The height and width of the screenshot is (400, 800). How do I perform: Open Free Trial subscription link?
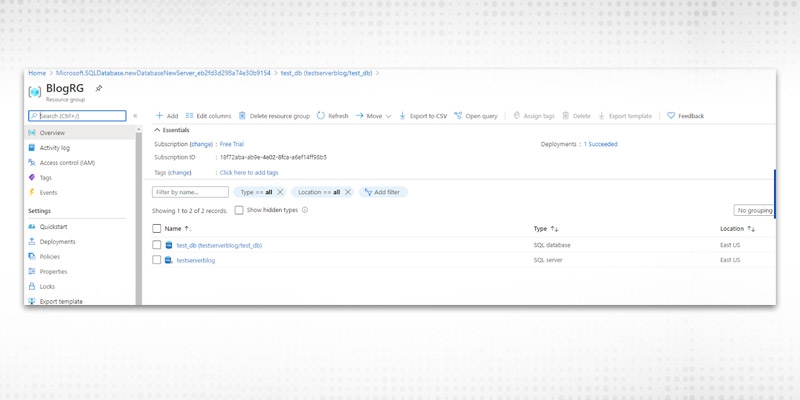point(232,144)
